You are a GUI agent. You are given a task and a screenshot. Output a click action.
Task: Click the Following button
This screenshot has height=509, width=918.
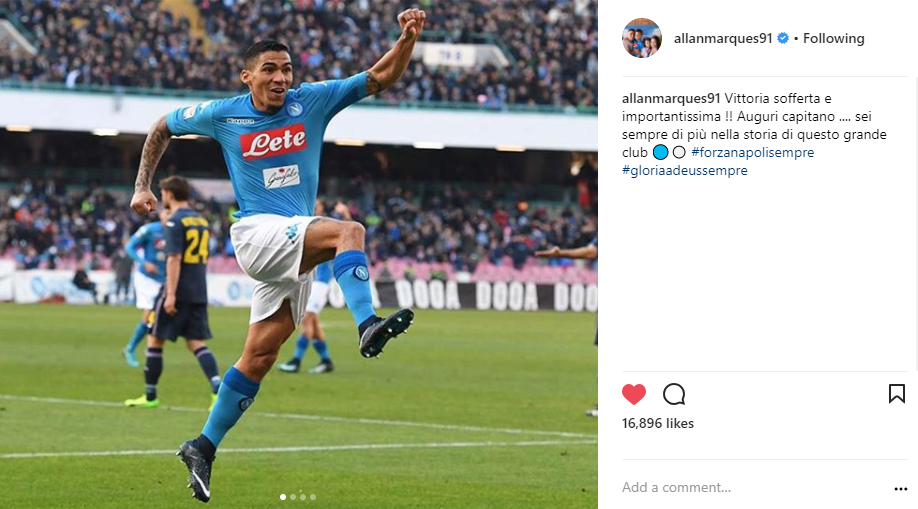point(833,39)
